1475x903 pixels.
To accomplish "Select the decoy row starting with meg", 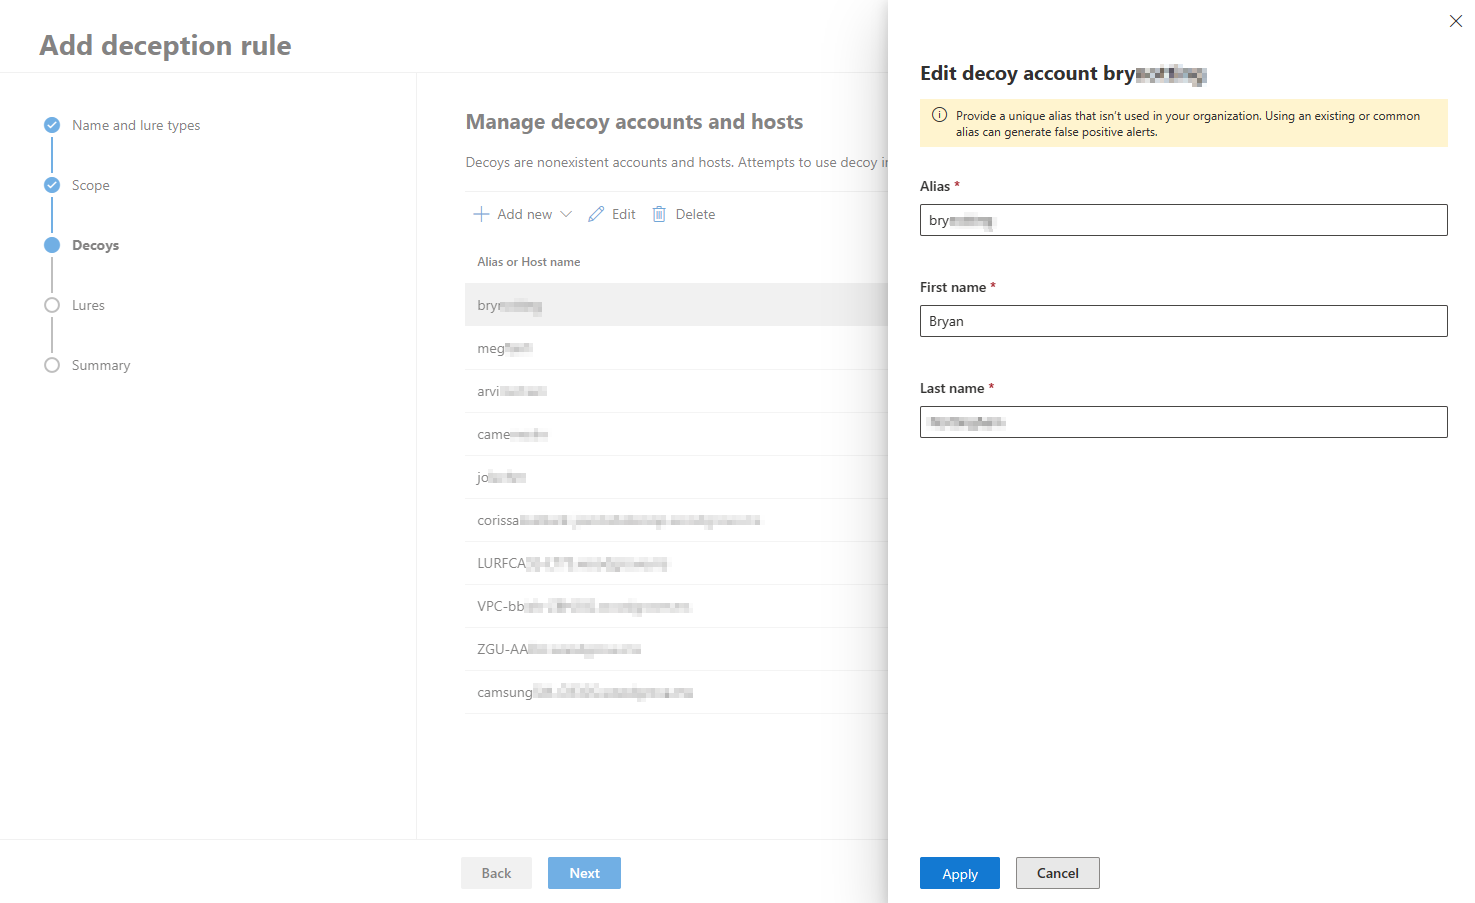I will (676, 348).
